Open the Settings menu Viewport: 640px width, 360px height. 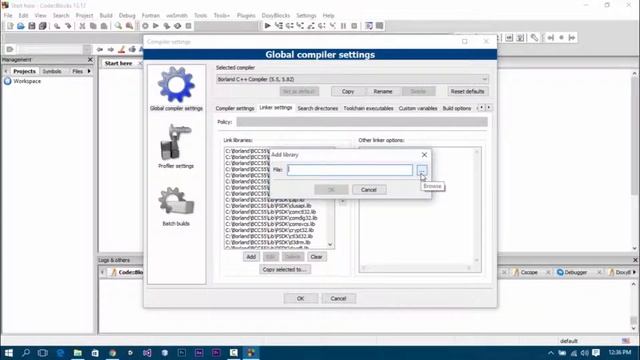point(306,16)
